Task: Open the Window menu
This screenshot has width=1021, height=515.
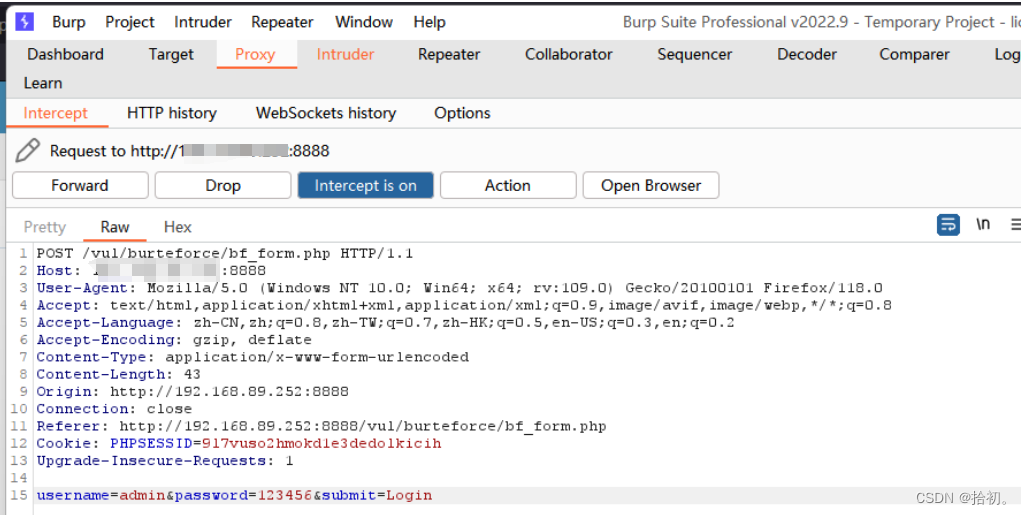Action: 363,22
